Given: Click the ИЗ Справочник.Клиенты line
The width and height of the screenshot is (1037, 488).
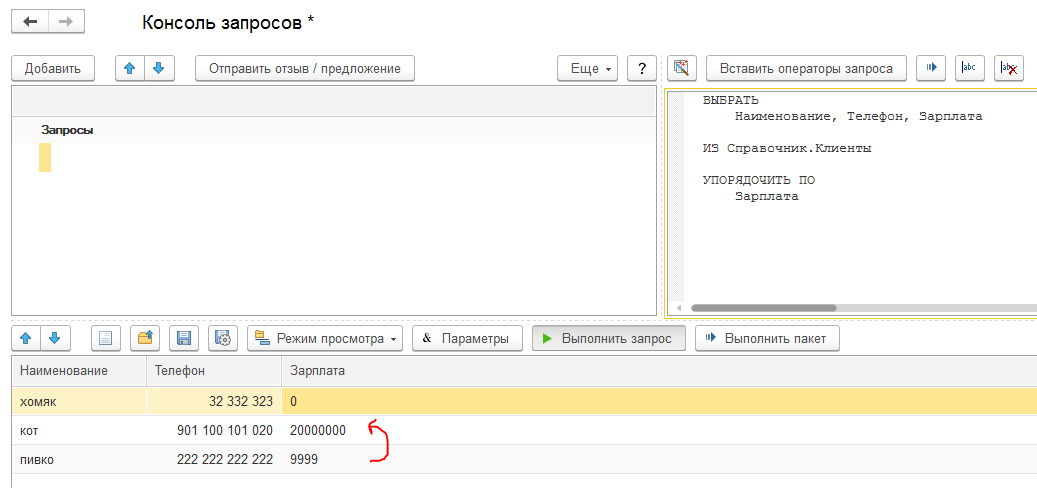Looking at the screenshot, I should [787, 148].
